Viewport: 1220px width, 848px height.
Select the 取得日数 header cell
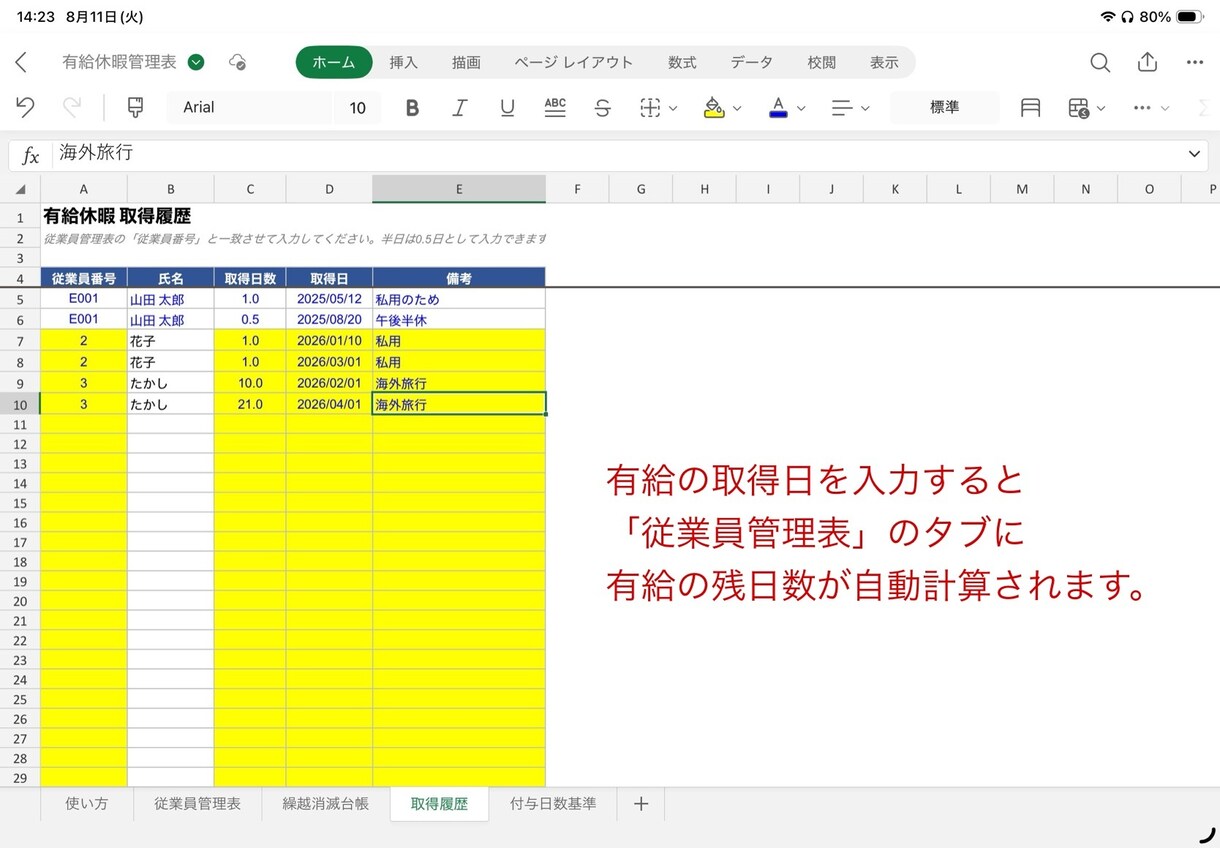tap(250, 277)
